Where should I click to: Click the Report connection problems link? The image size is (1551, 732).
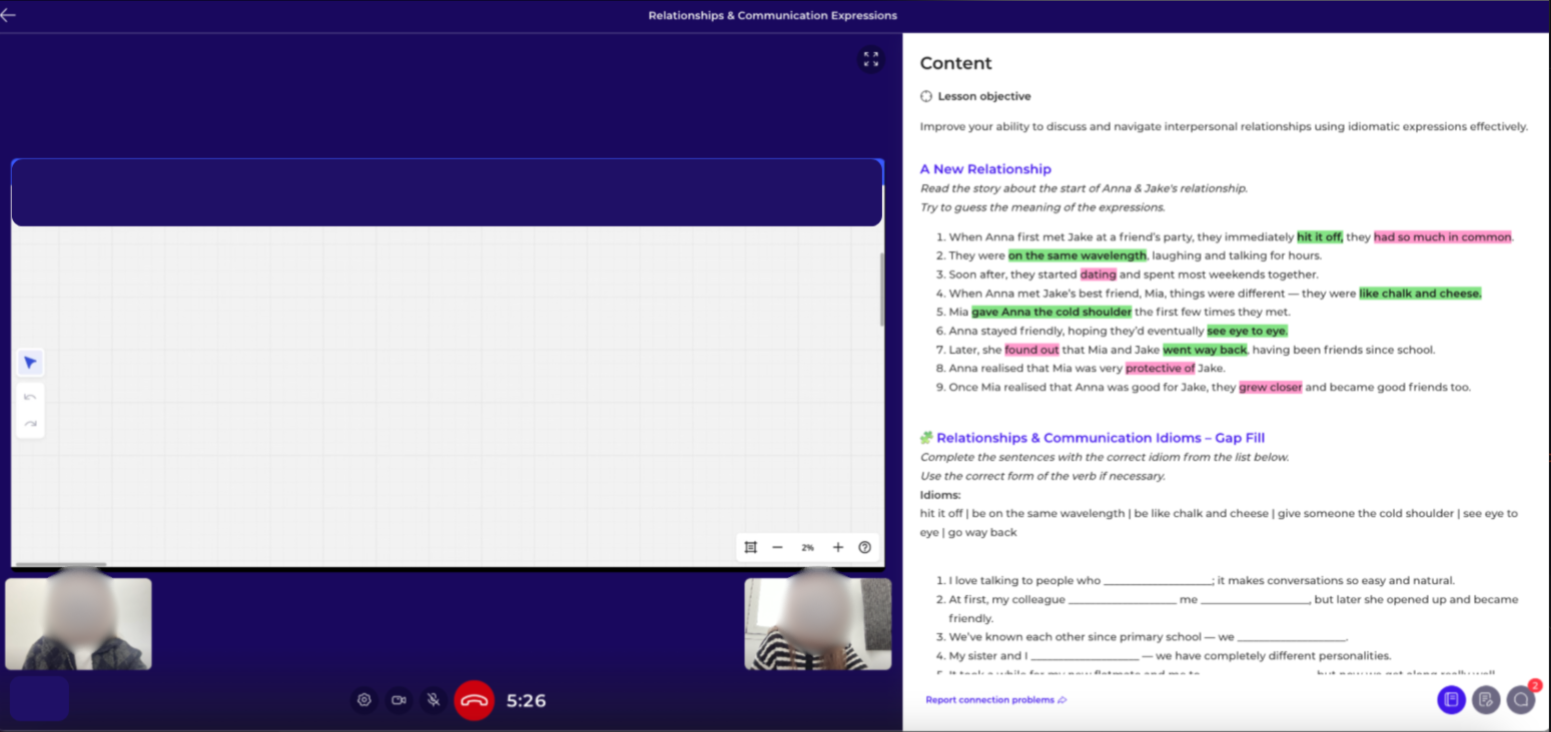tap(995, 700)
